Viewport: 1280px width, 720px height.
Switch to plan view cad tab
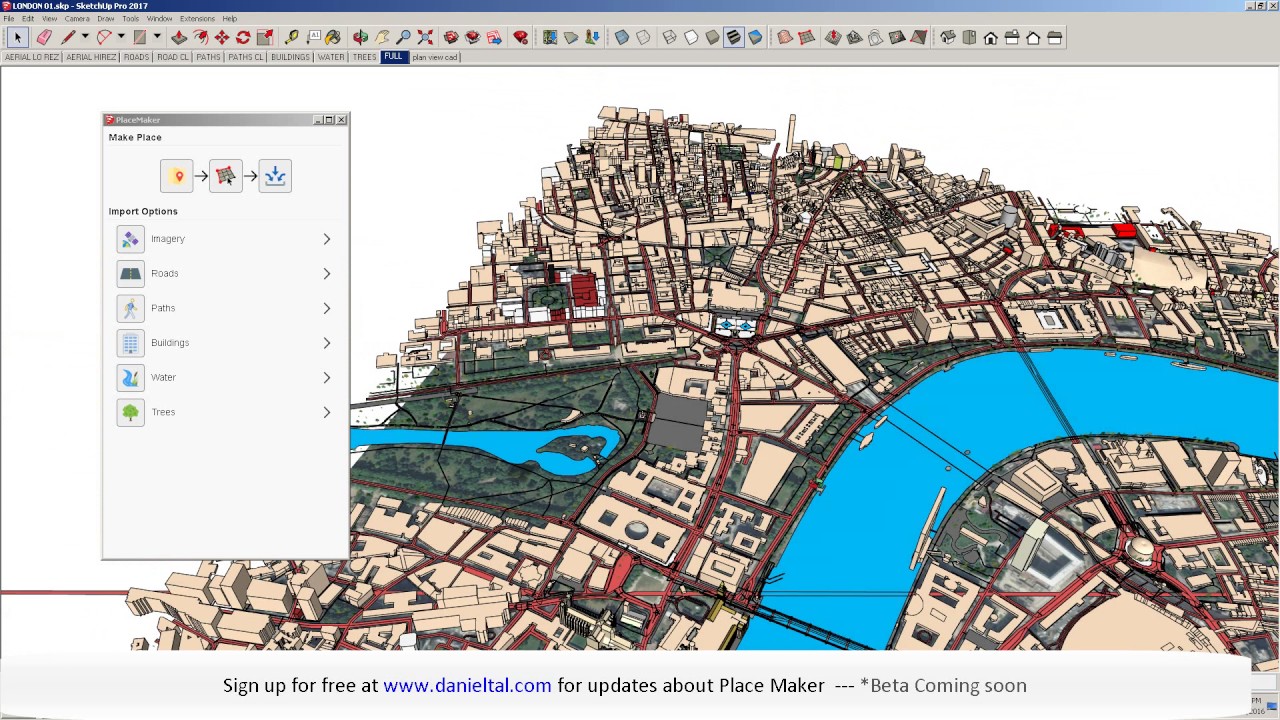[435, 57]
